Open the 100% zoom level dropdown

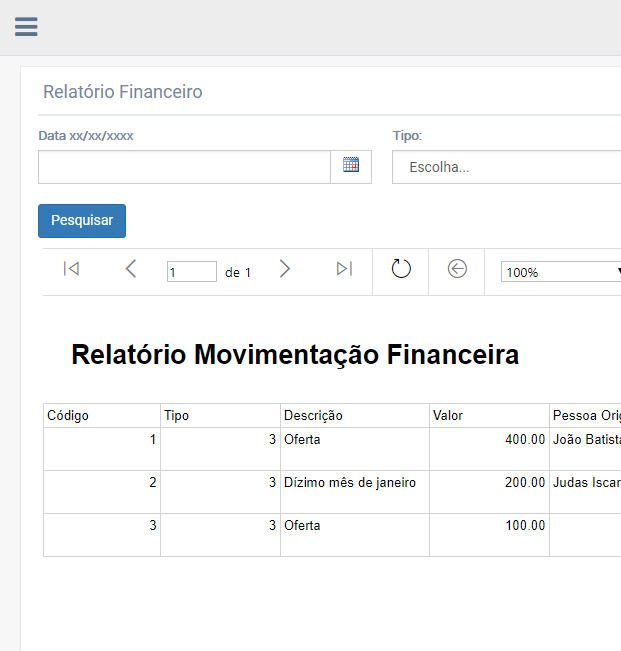click(562, 272)
